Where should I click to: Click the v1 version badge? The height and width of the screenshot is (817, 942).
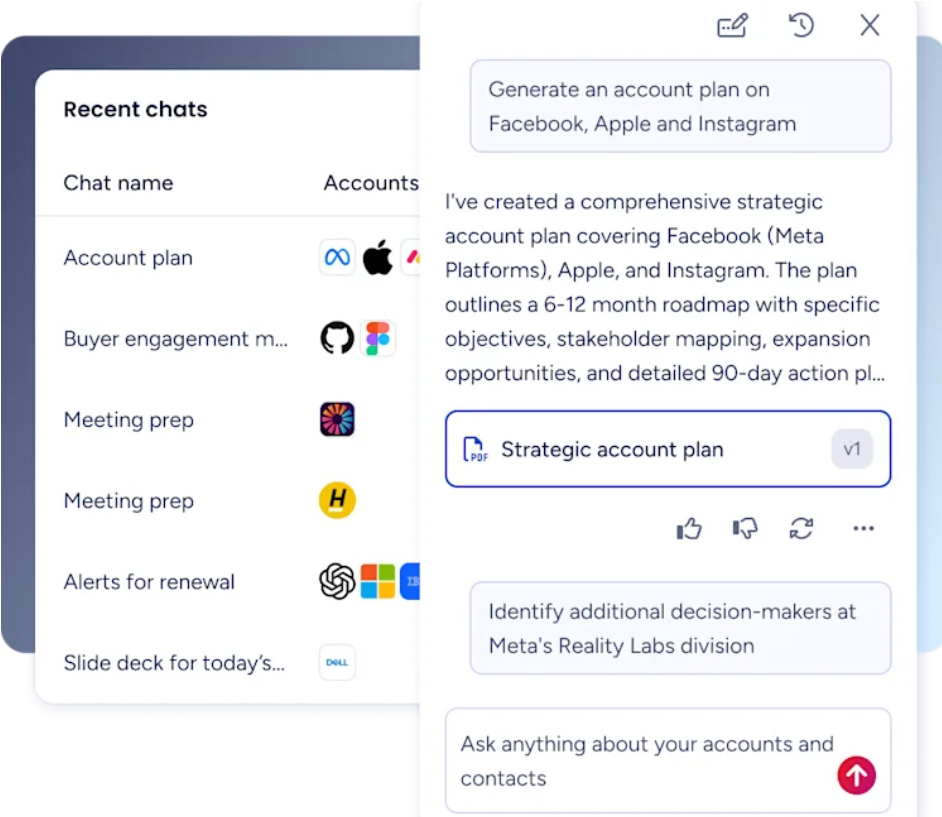click(852, 449)
